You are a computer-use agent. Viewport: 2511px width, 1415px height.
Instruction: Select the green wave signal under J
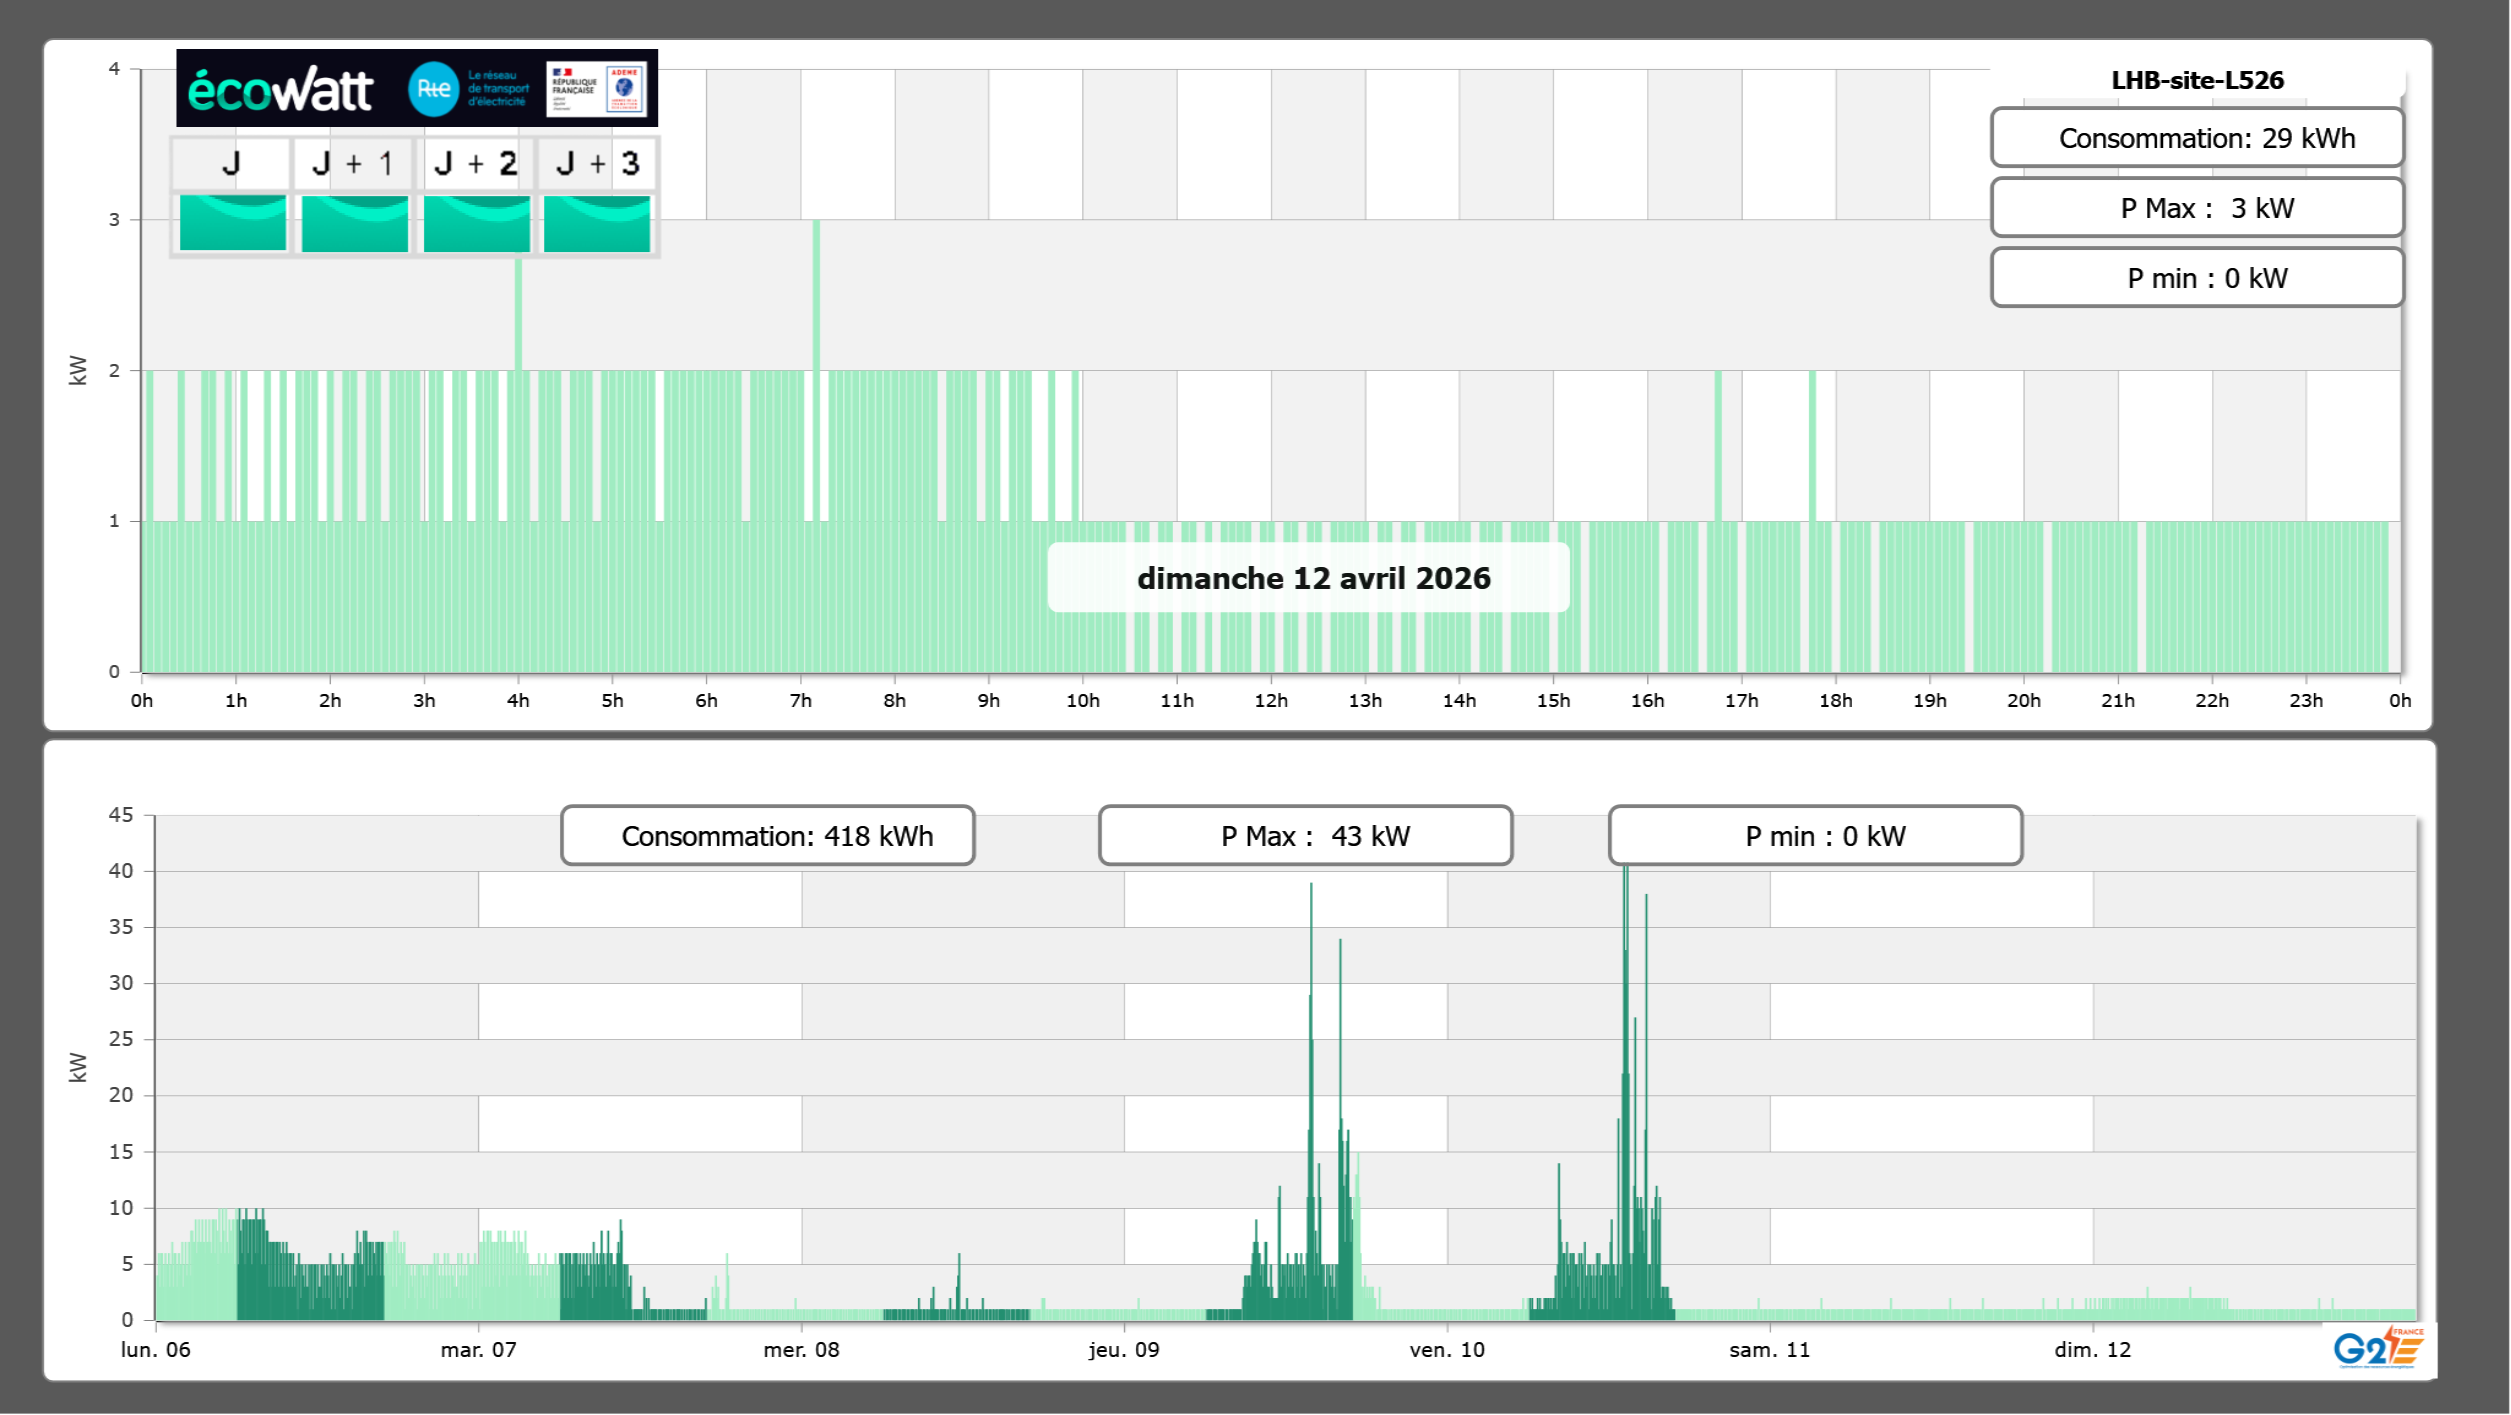click(233, 223)
